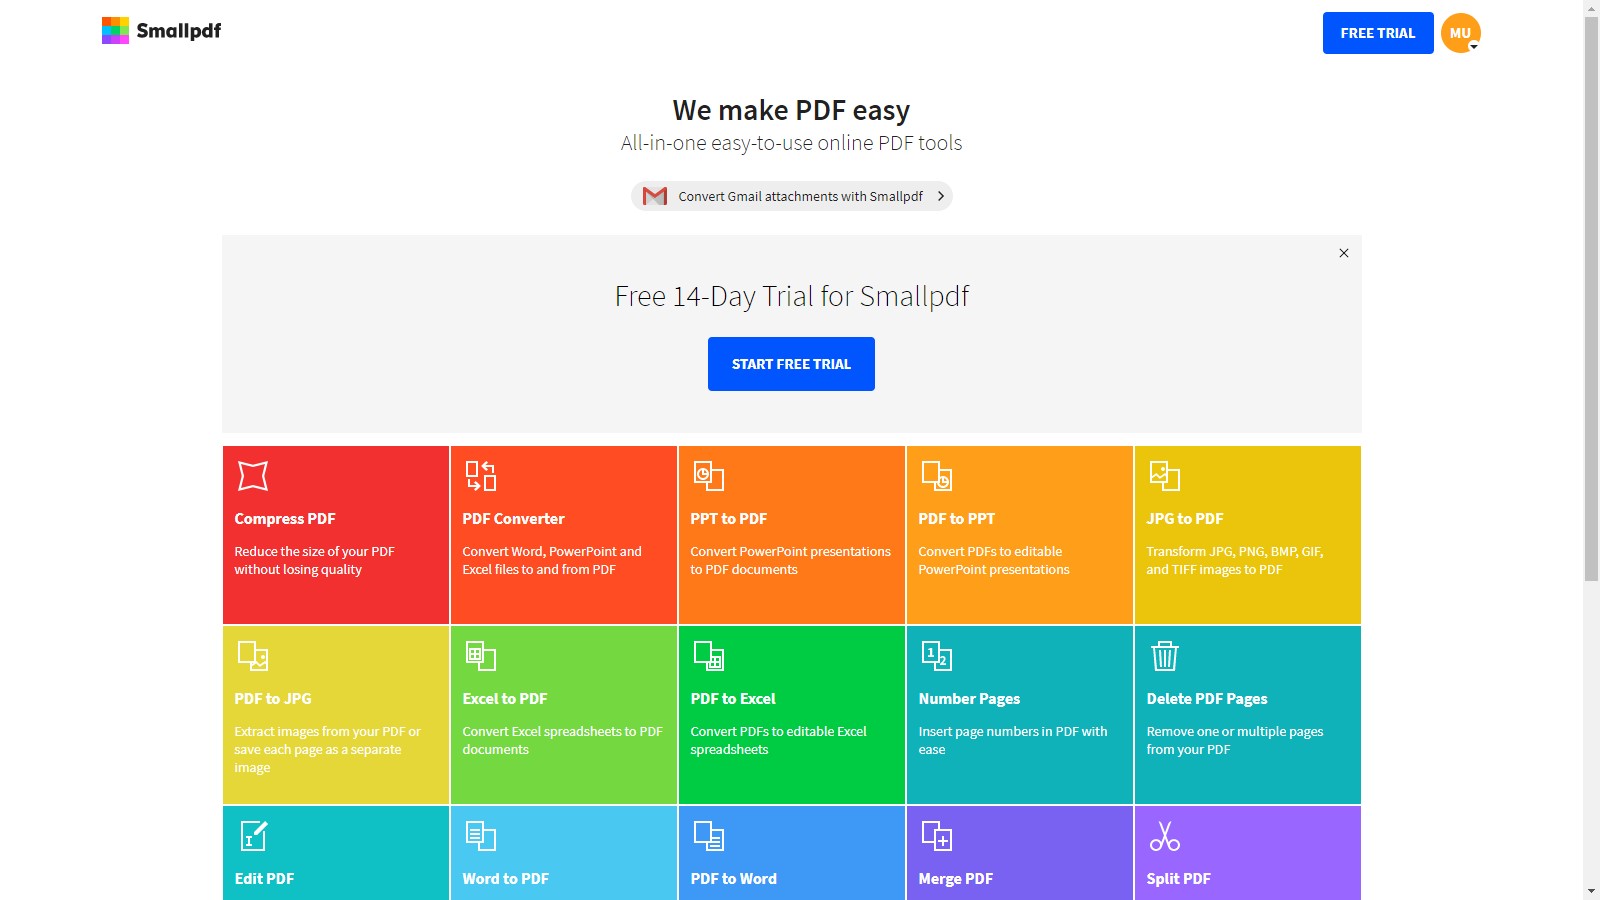Click the PDF to JPG title
1600x900 pixels.
pyautogui.click(x=273, y=699)
